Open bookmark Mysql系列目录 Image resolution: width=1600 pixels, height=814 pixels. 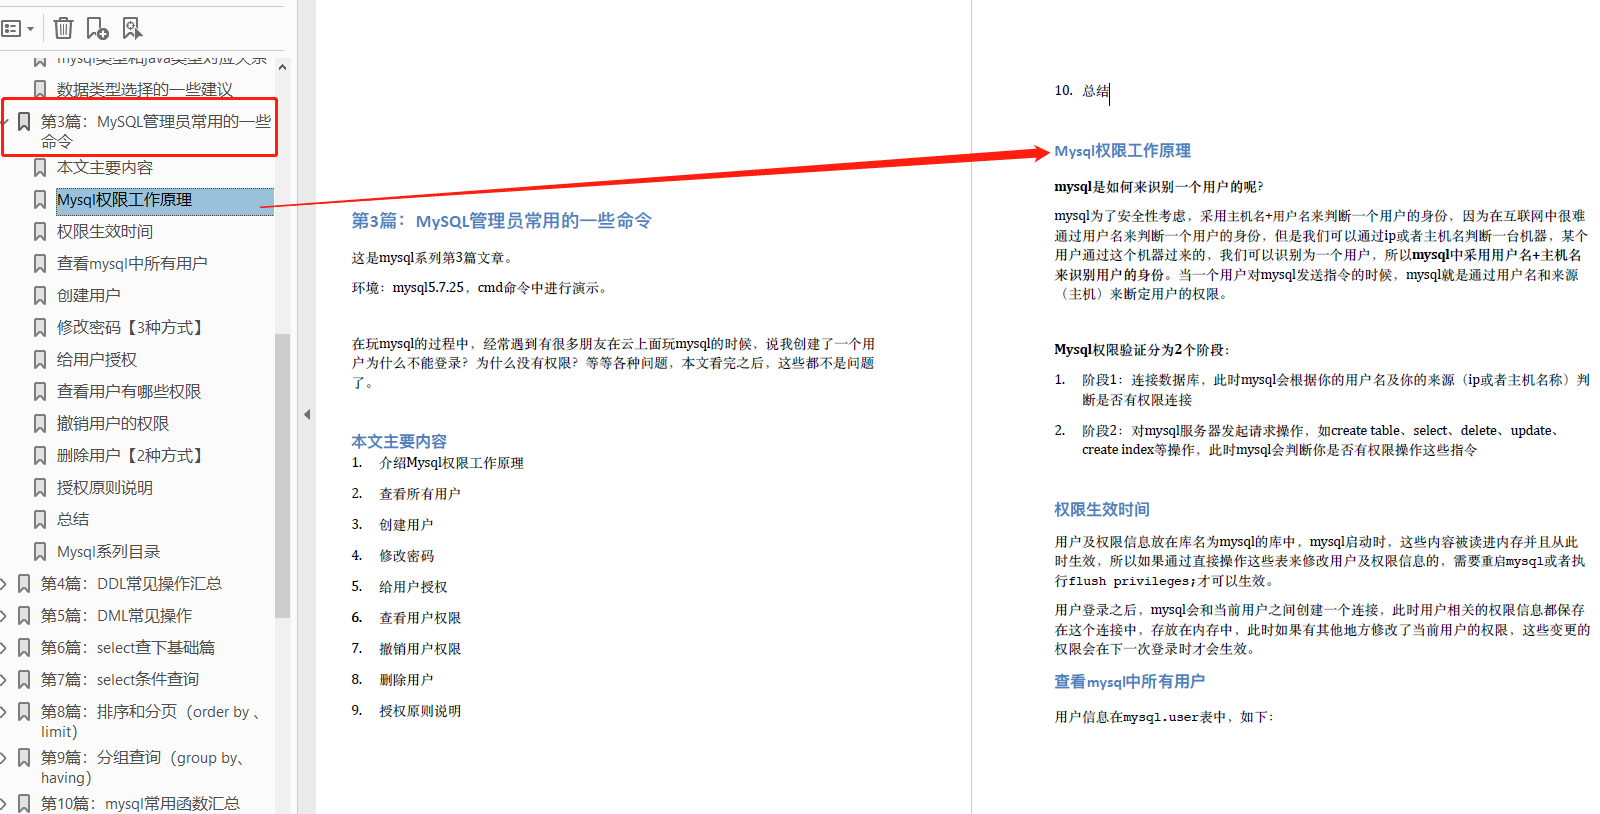pyautogui.click(x=108, y=552)
